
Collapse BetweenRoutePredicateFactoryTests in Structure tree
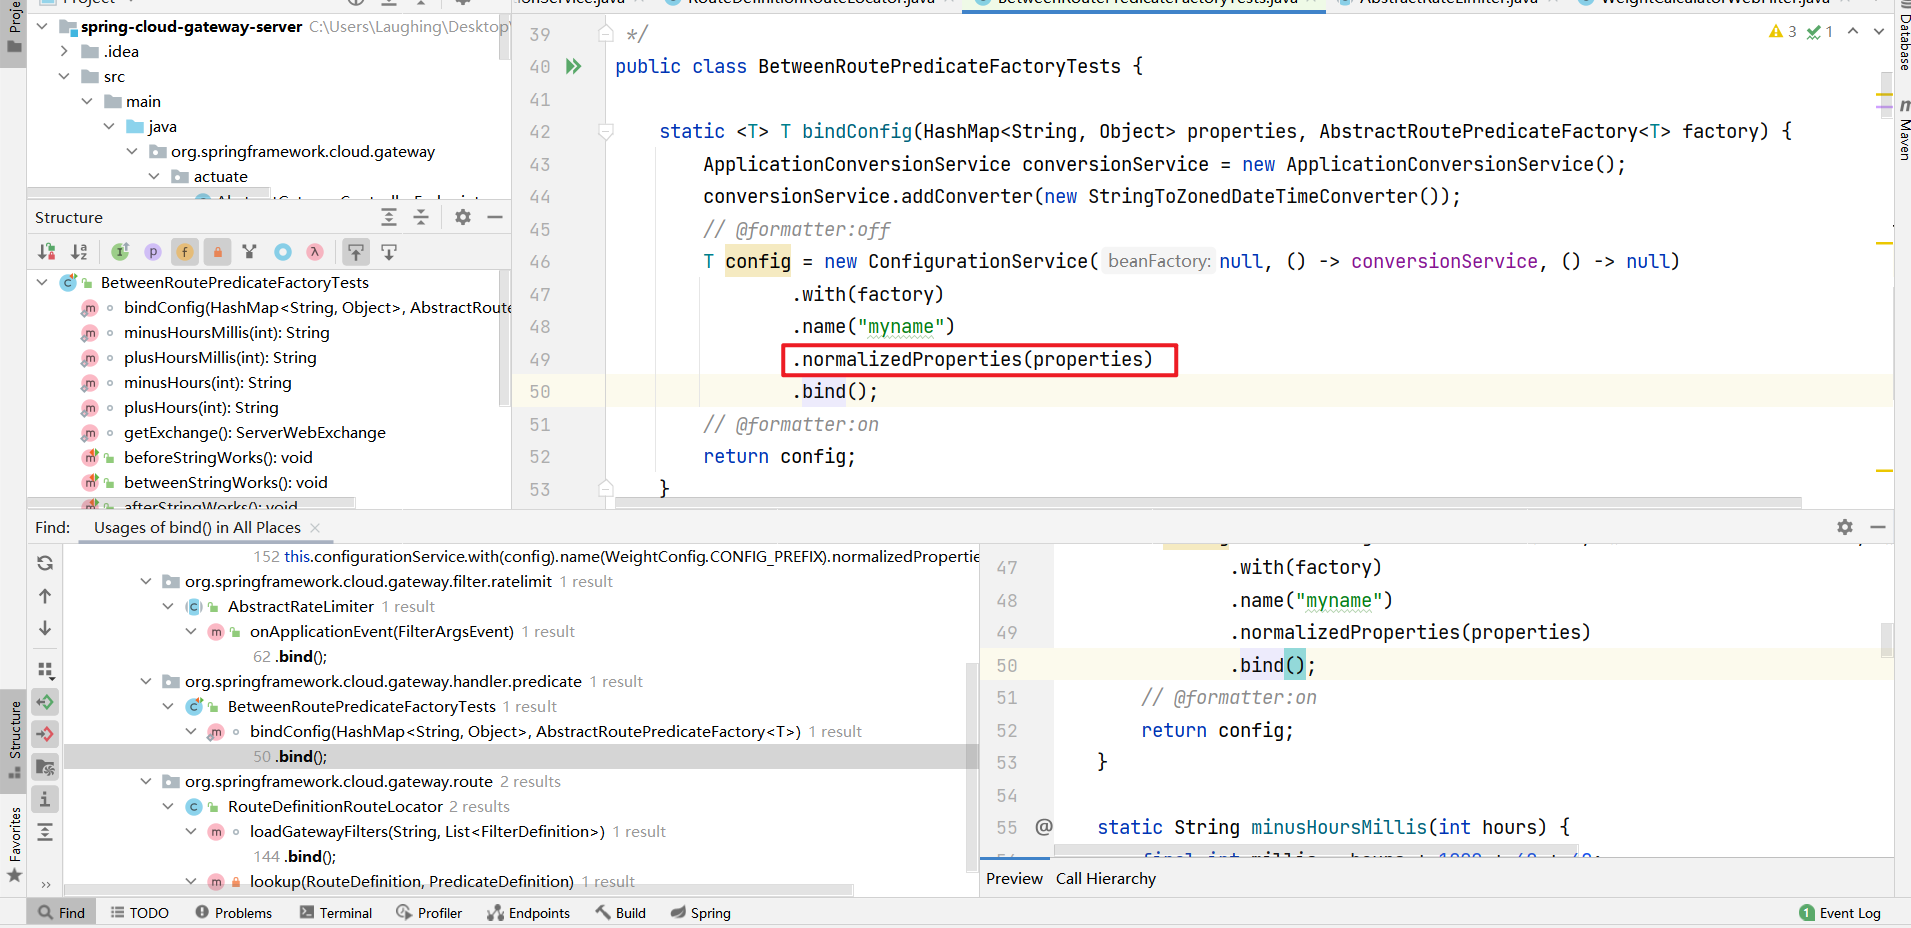point(42,282)
